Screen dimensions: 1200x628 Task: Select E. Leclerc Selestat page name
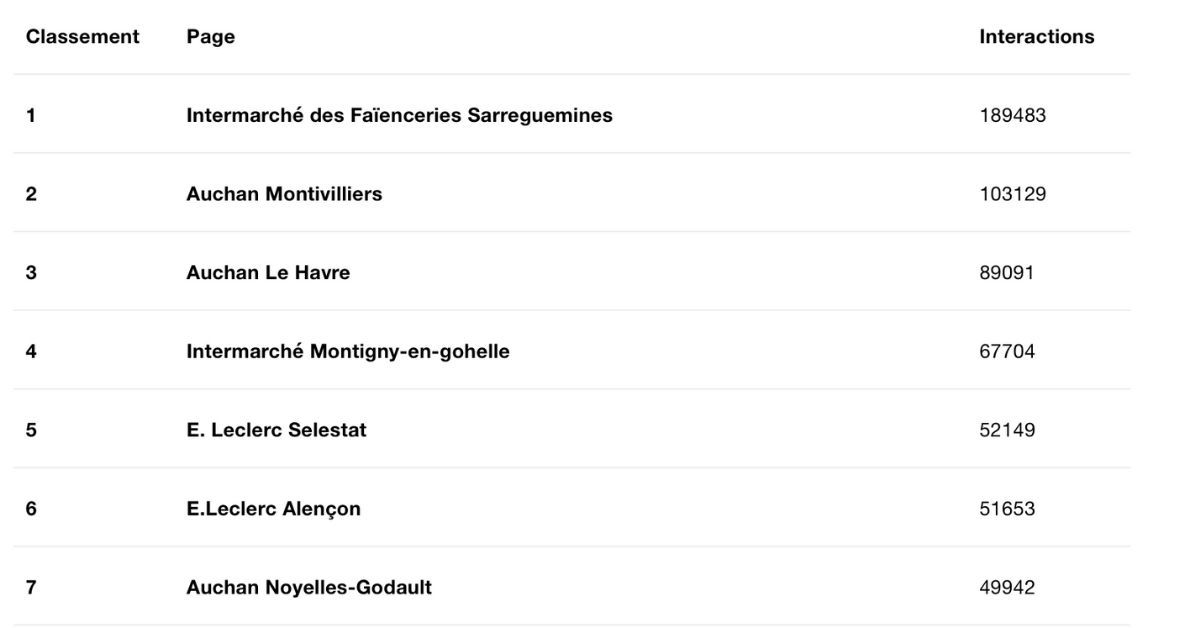pyautogui.click(x=276, y=430)
